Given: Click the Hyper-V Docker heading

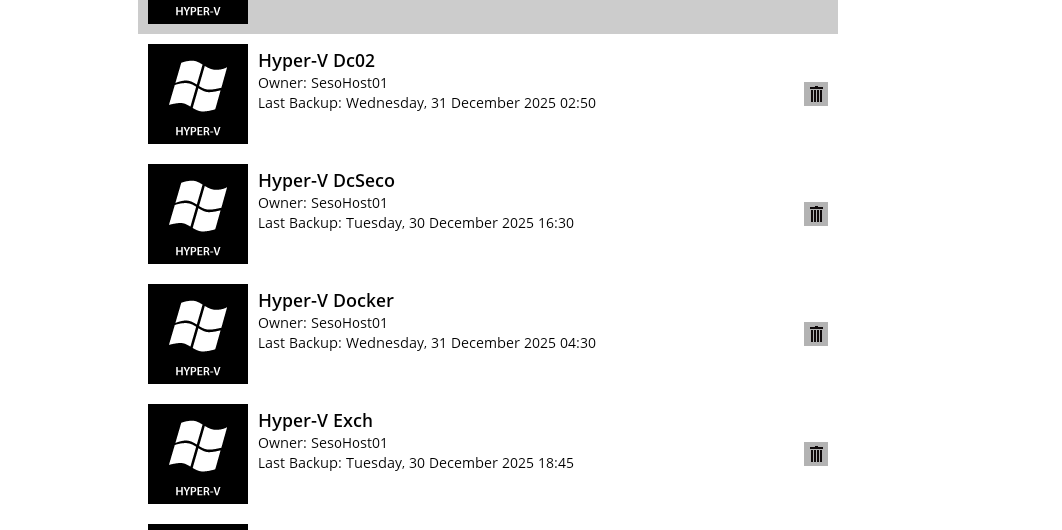Looking at the screenshot, I should coord(325,301).
